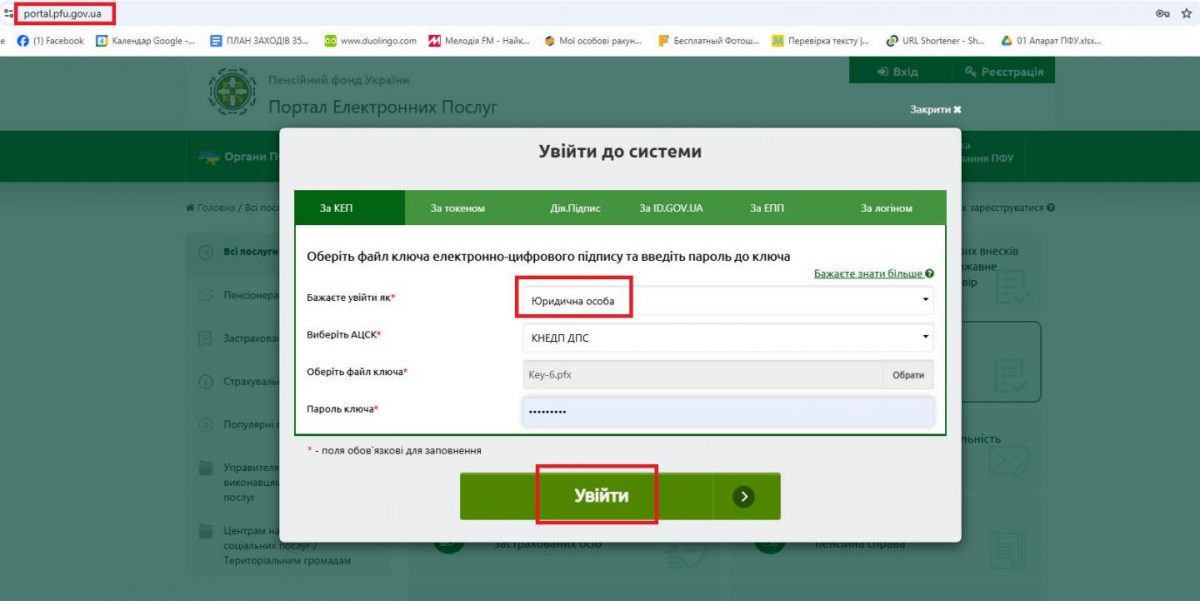
Task: Open the ПЛАН ЗАХОДІВ bookmark
Action: 259,41
